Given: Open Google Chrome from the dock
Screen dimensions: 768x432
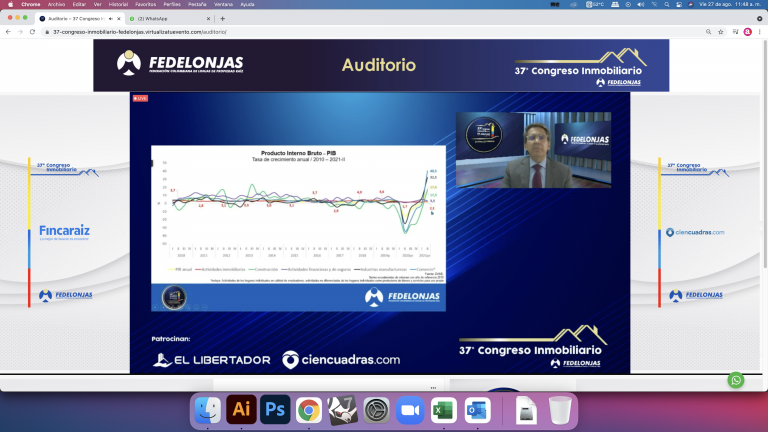Looking at the screenshot, I should (309, 410).
